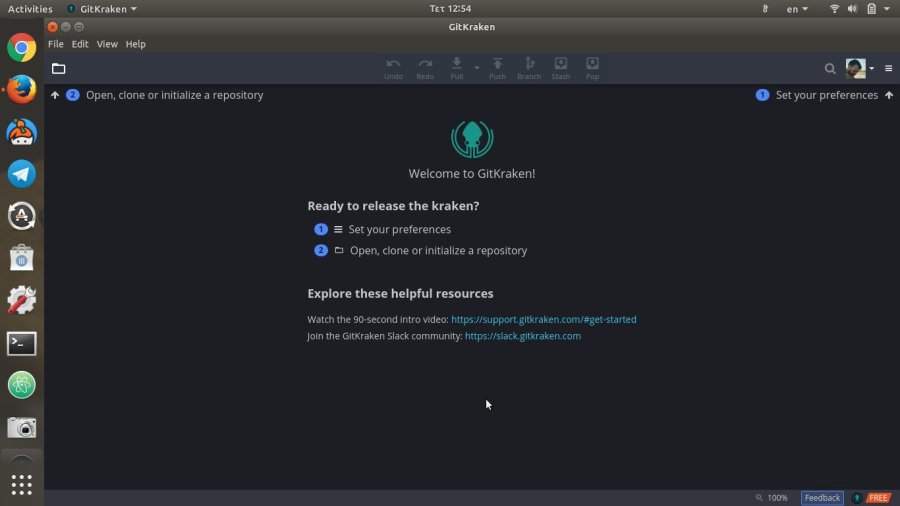Click top banner 'Open, clone or initialize a repository'
This screenshot has height=506, width=900.
(174, 95)
